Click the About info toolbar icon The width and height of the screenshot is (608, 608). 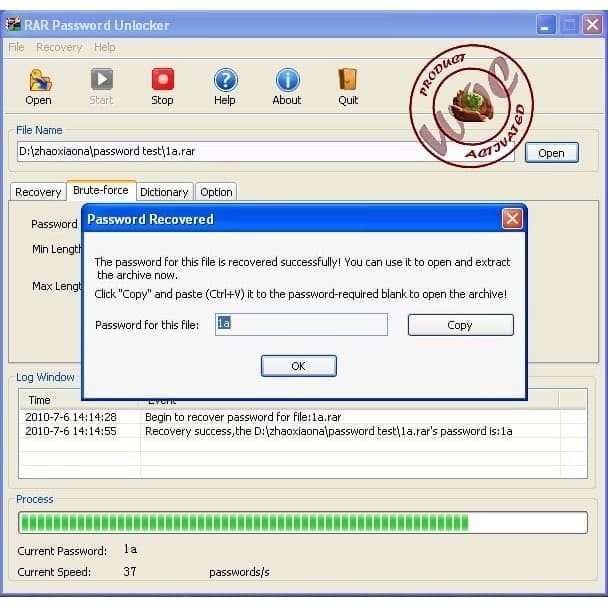coord(287,79)
